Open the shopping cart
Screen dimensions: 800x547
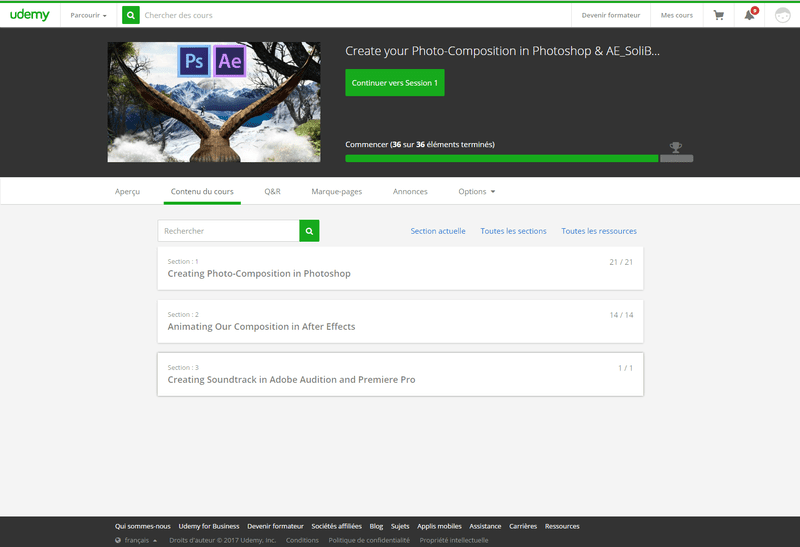[x=718, y=15]
